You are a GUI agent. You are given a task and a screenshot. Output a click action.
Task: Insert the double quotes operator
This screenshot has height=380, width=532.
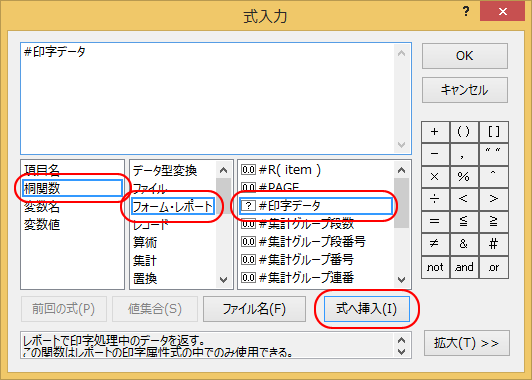(x=493, y=154)
